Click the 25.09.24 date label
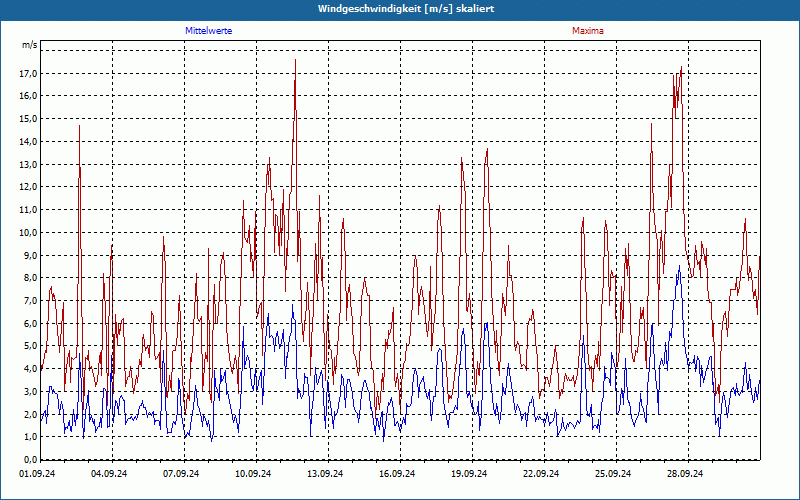 tap(612, 474)
